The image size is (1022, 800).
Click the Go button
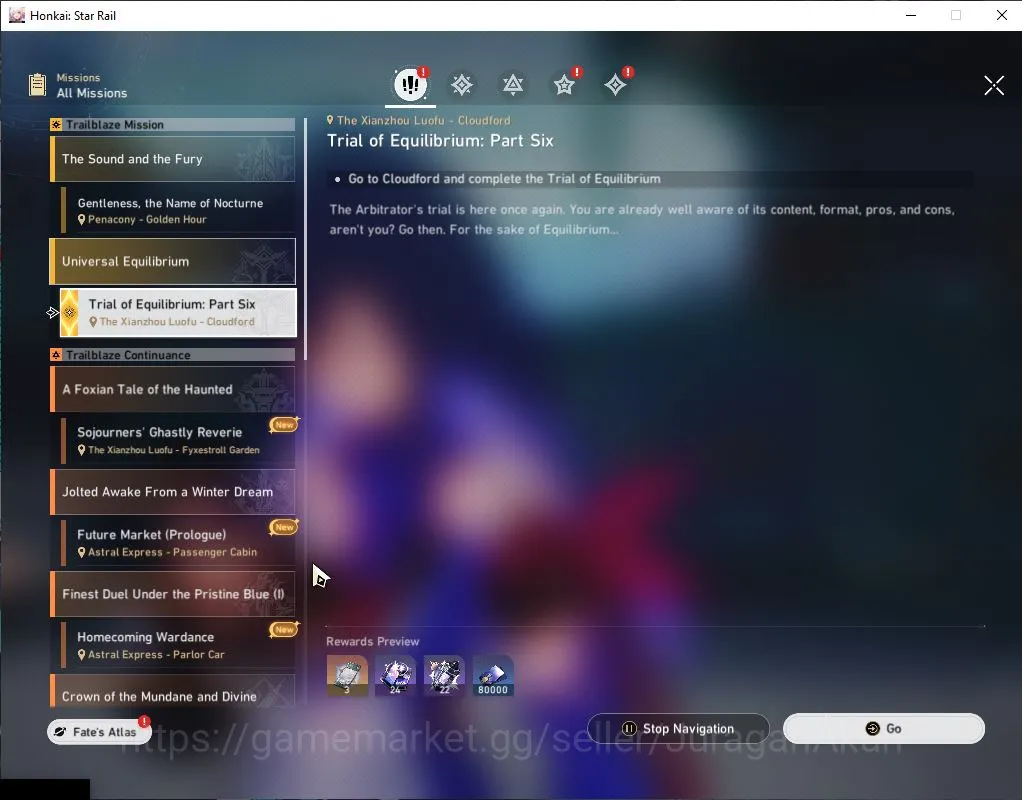884,728
